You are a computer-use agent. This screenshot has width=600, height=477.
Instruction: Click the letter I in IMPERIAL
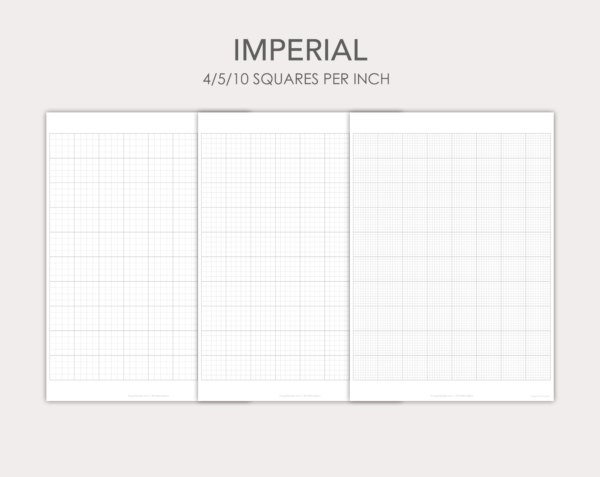tap(236, 50)
